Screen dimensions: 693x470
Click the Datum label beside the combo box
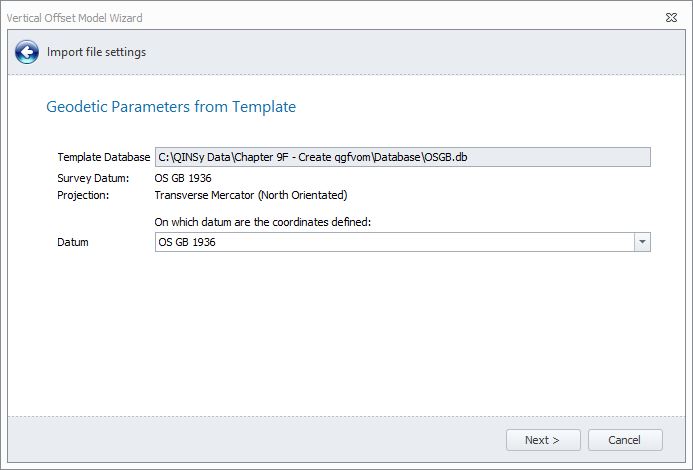[73, 242]
